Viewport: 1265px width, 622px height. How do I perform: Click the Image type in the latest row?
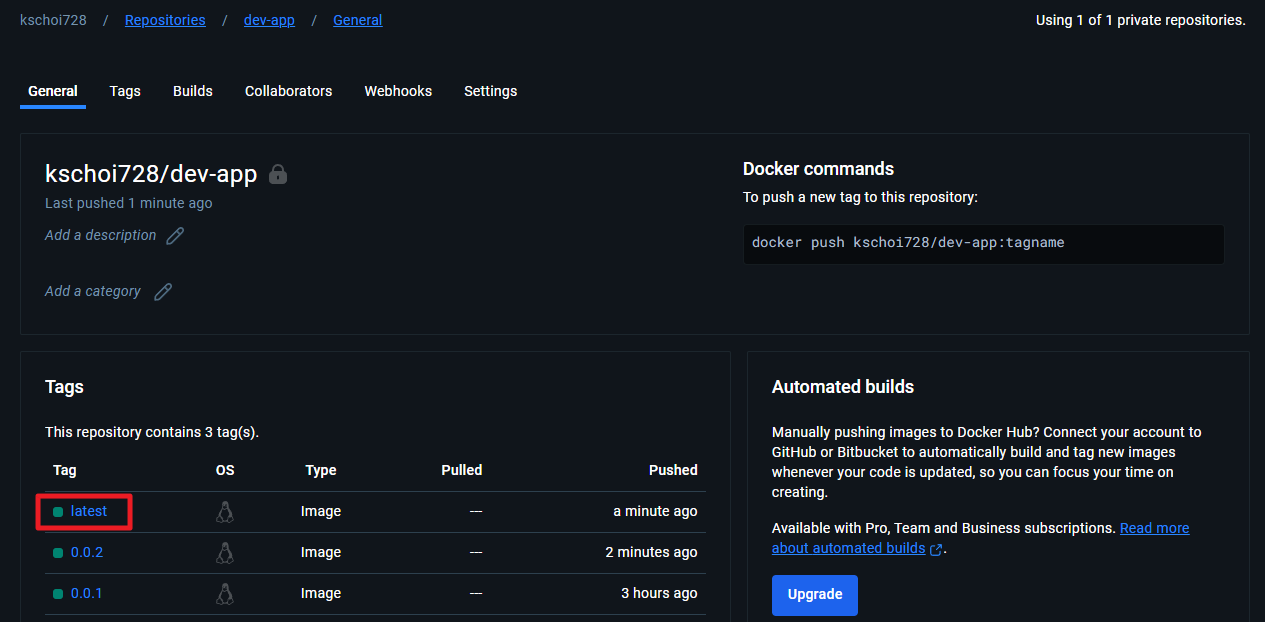[x=321, y=511]
